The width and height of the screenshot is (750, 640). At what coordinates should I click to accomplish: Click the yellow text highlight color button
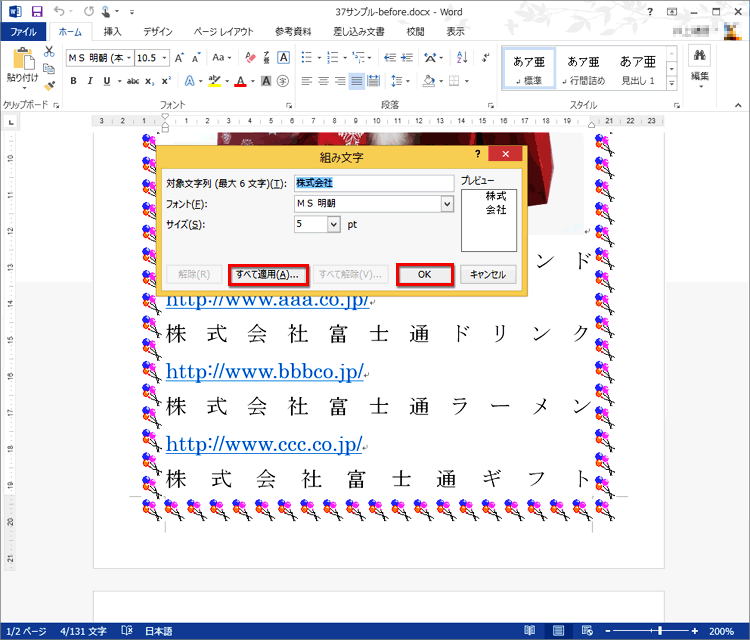pyautogui.click(x=215, y=81)
